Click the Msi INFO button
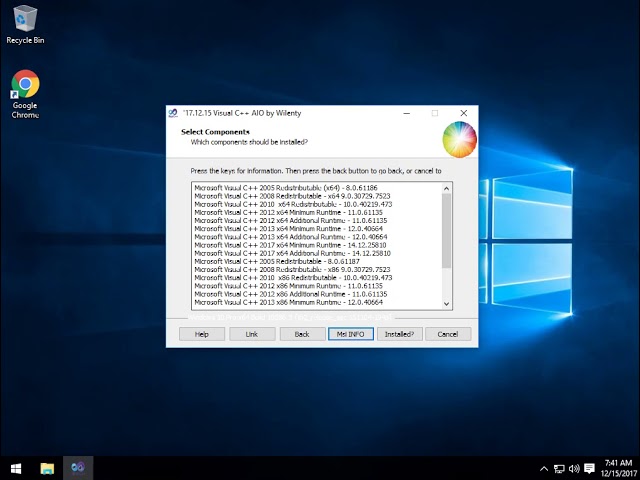 [351, 334]
